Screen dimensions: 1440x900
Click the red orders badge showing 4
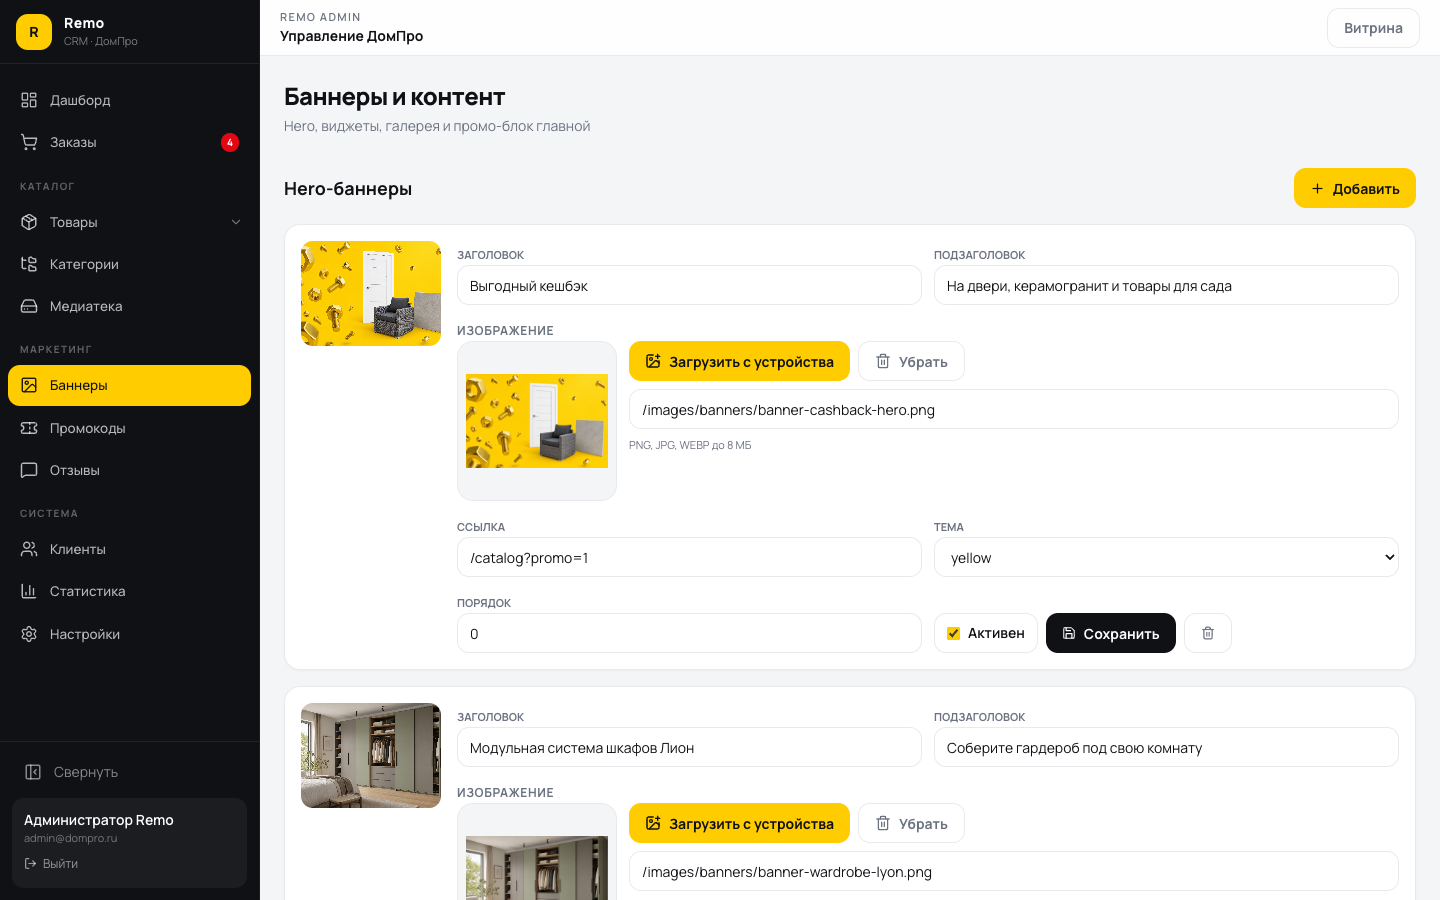tap(230, 142)
